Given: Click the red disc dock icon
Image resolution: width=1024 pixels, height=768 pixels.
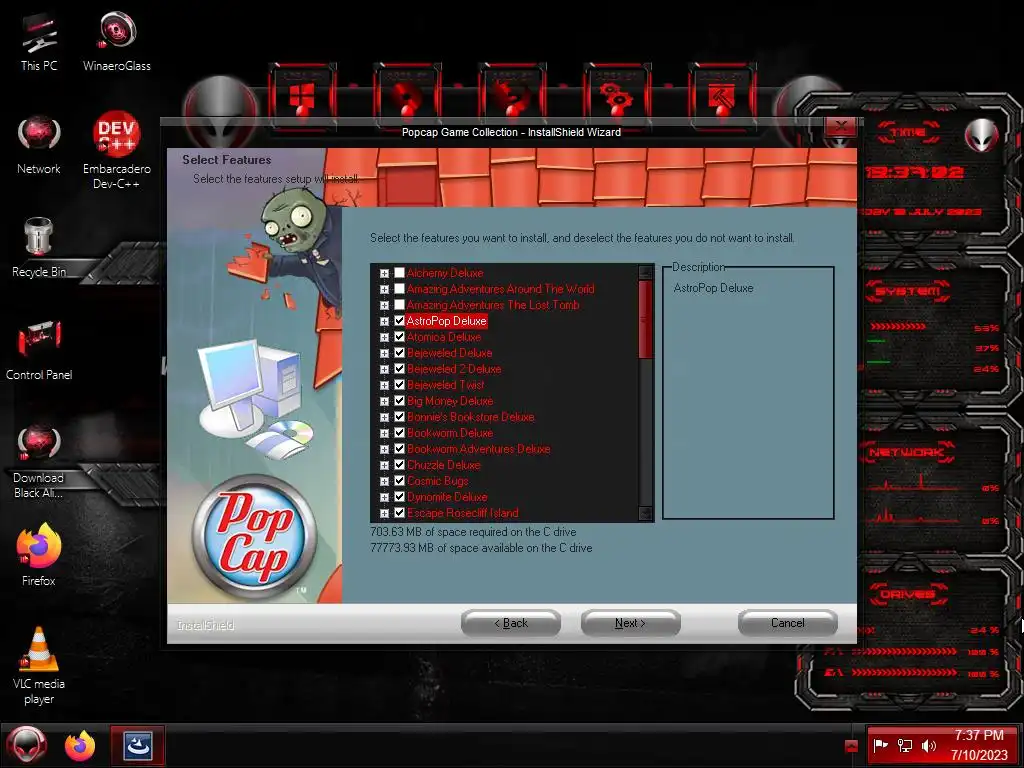Looking at the screenshot, I should click(407, 97).
